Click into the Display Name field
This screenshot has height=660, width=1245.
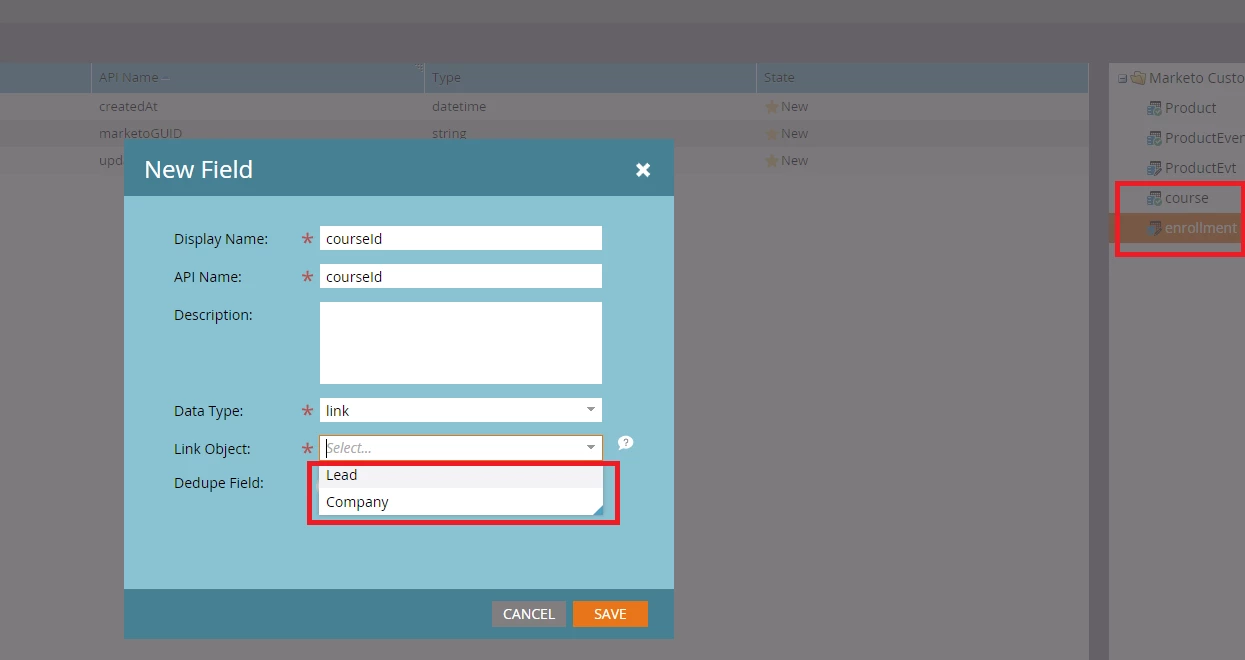coord(461,238)
